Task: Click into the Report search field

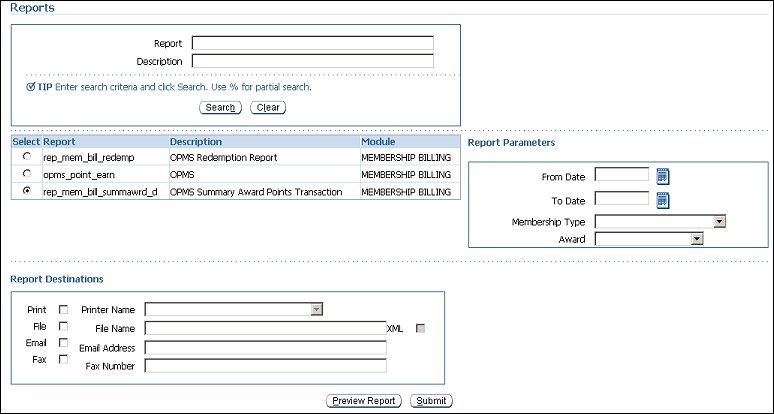Action: click(x=312, y=43)
